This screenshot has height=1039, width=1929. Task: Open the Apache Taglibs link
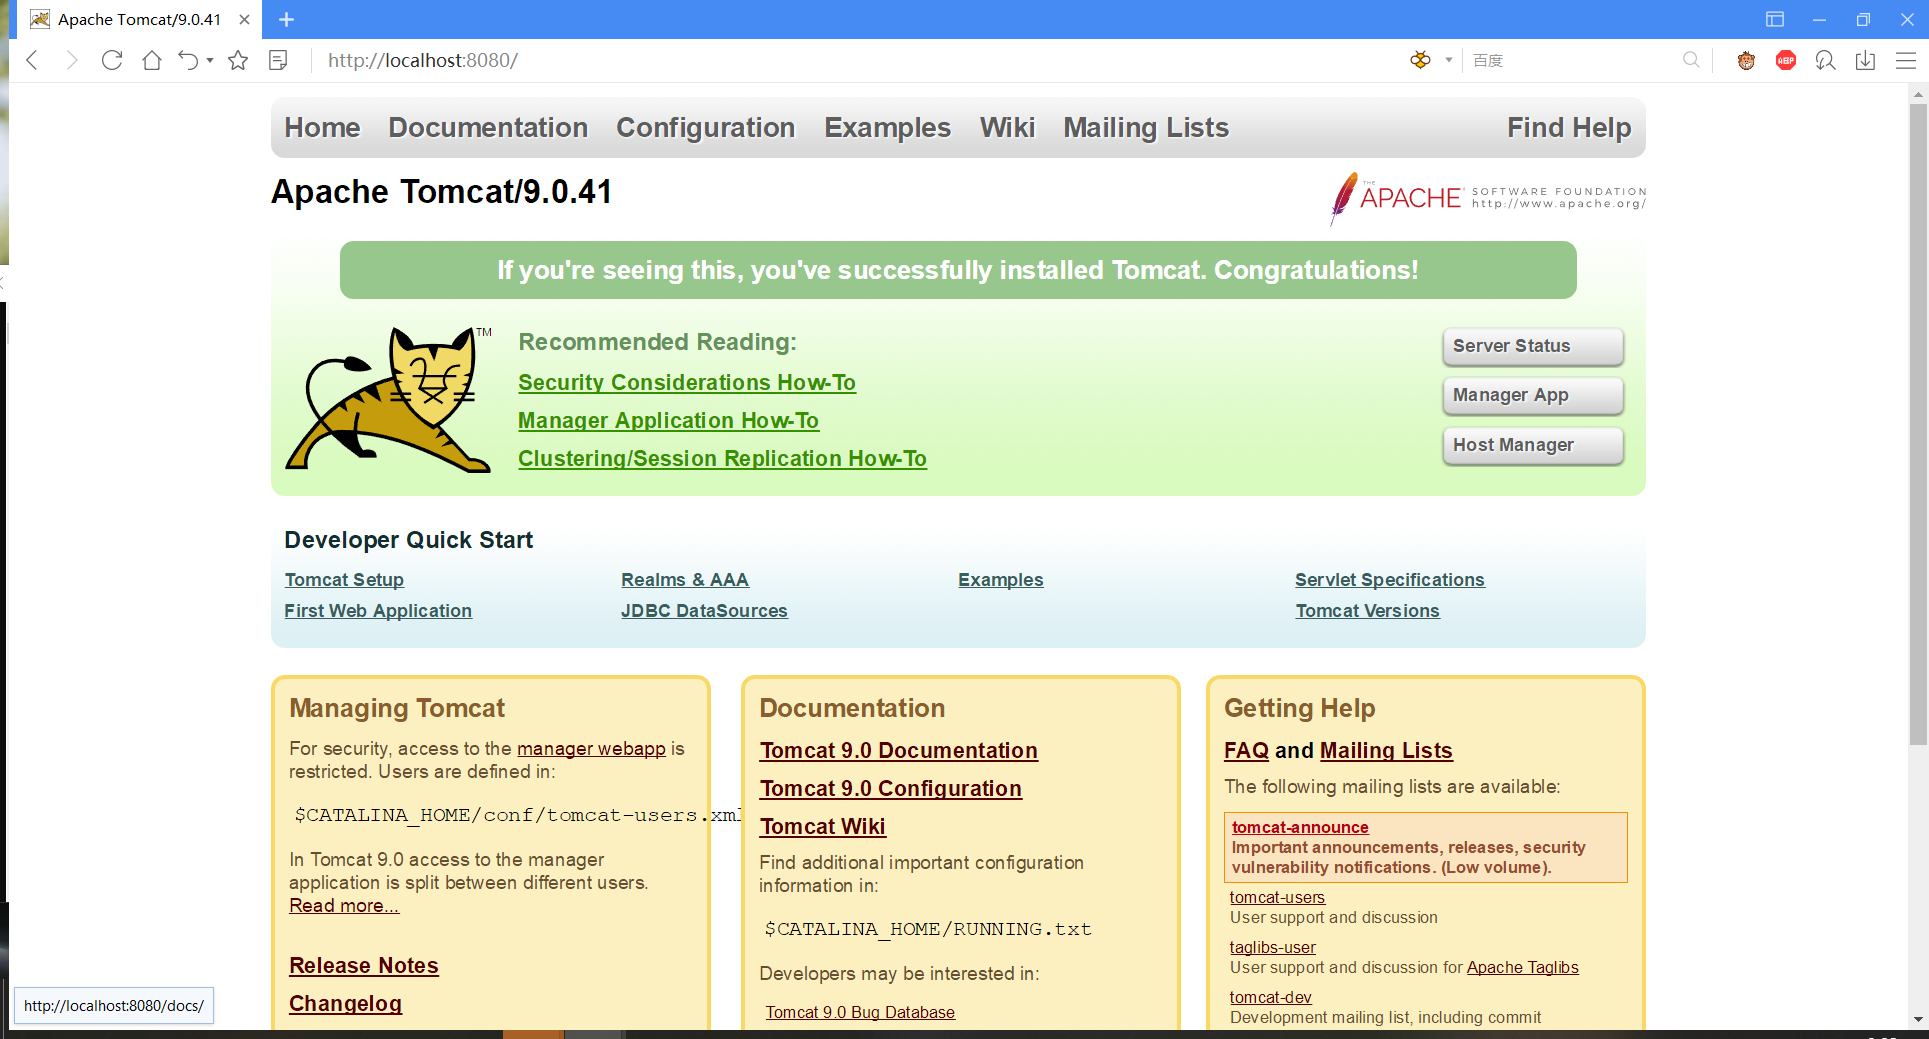coord(1523,968)
